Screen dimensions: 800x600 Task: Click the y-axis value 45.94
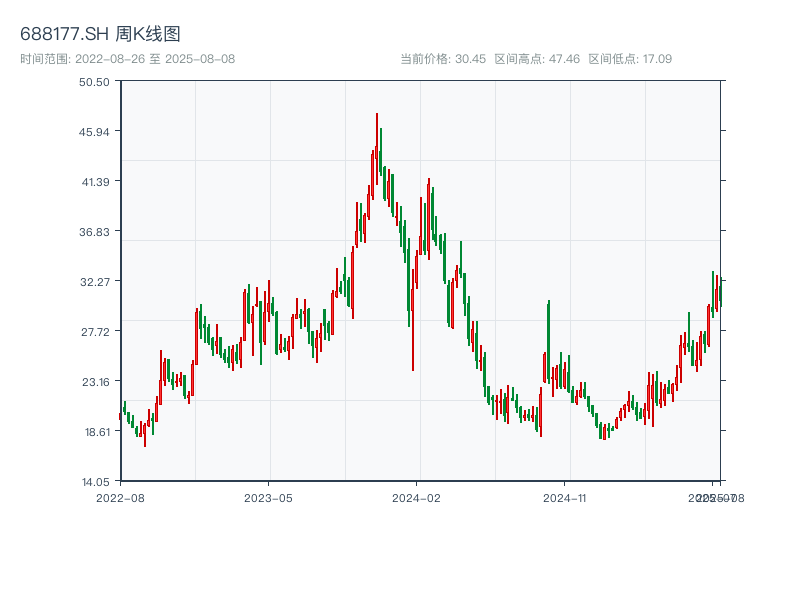(x=94, y=132)
